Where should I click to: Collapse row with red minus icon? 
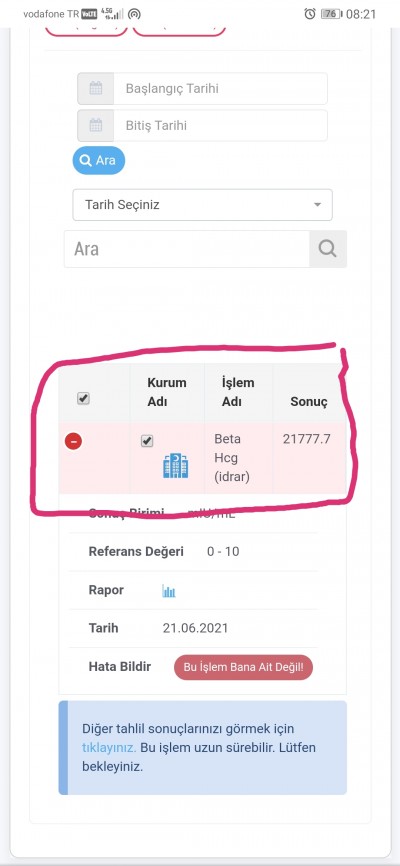coord(73,441)
